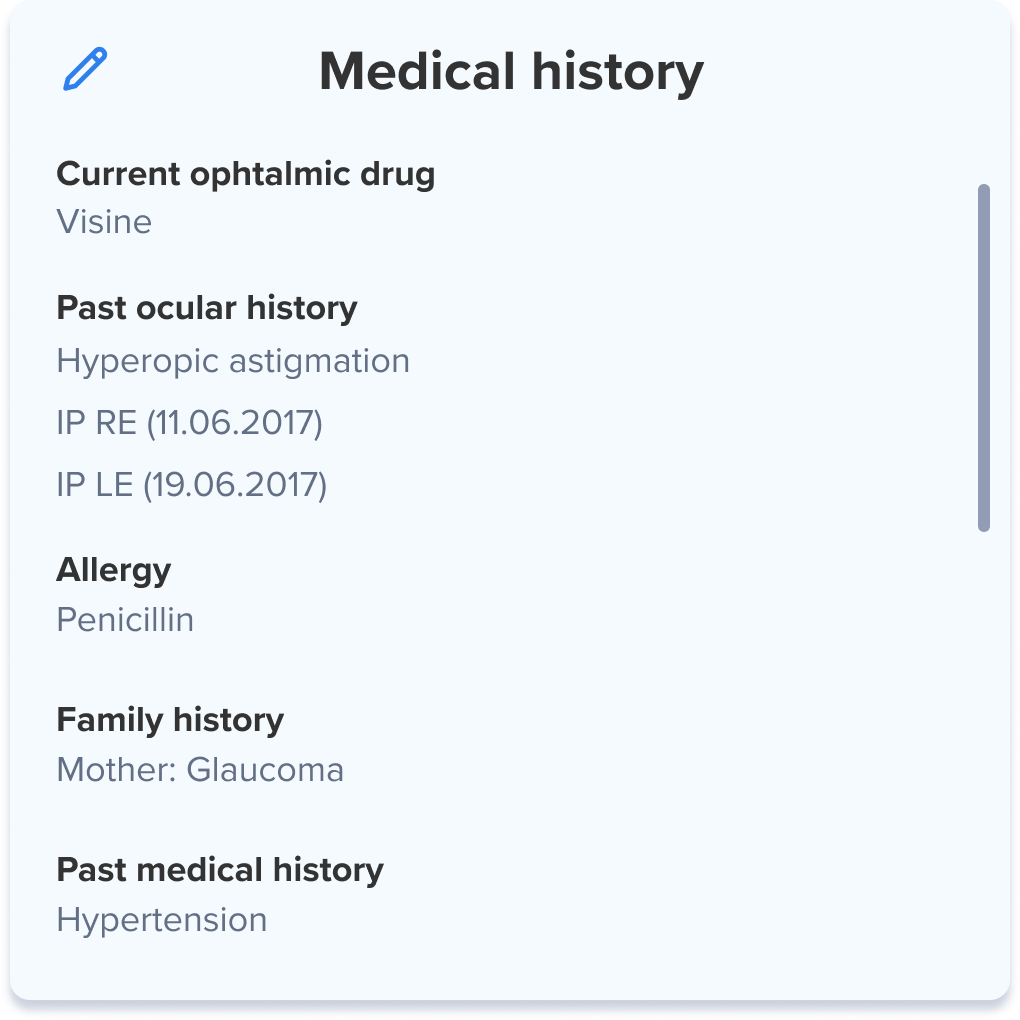
Task: Click the vertical scrollbar thumb
Action: (x=984, y=357)
